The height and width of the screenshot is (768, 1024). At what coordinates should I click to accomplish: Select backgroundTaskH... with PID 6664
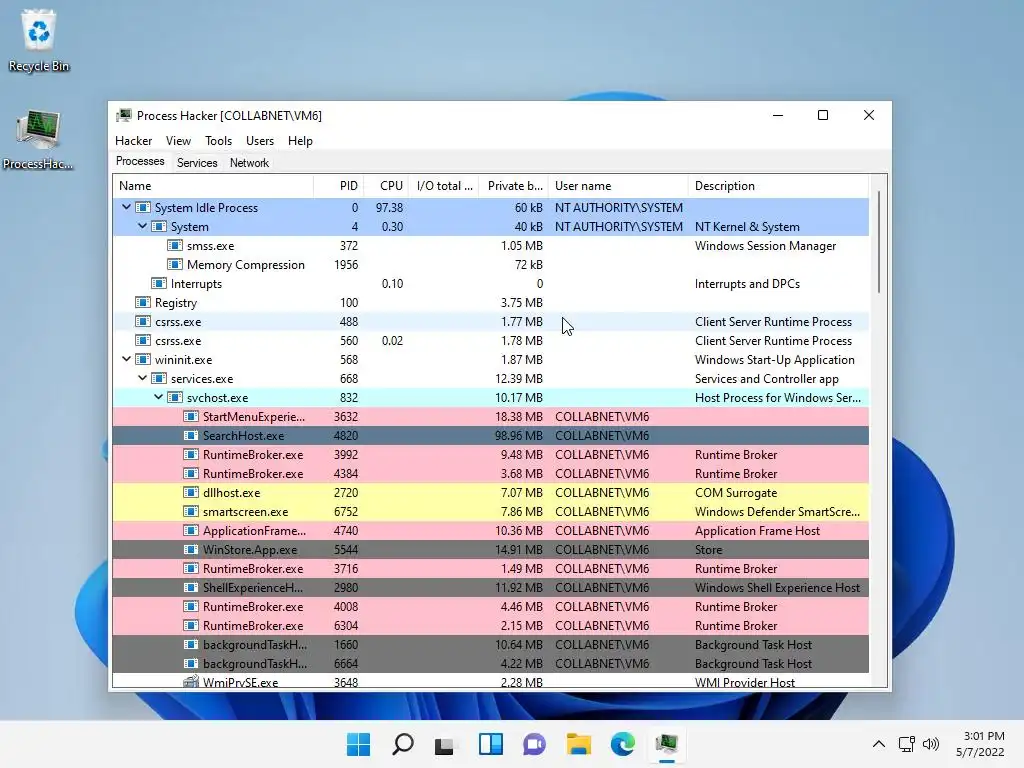coord(491,663)
